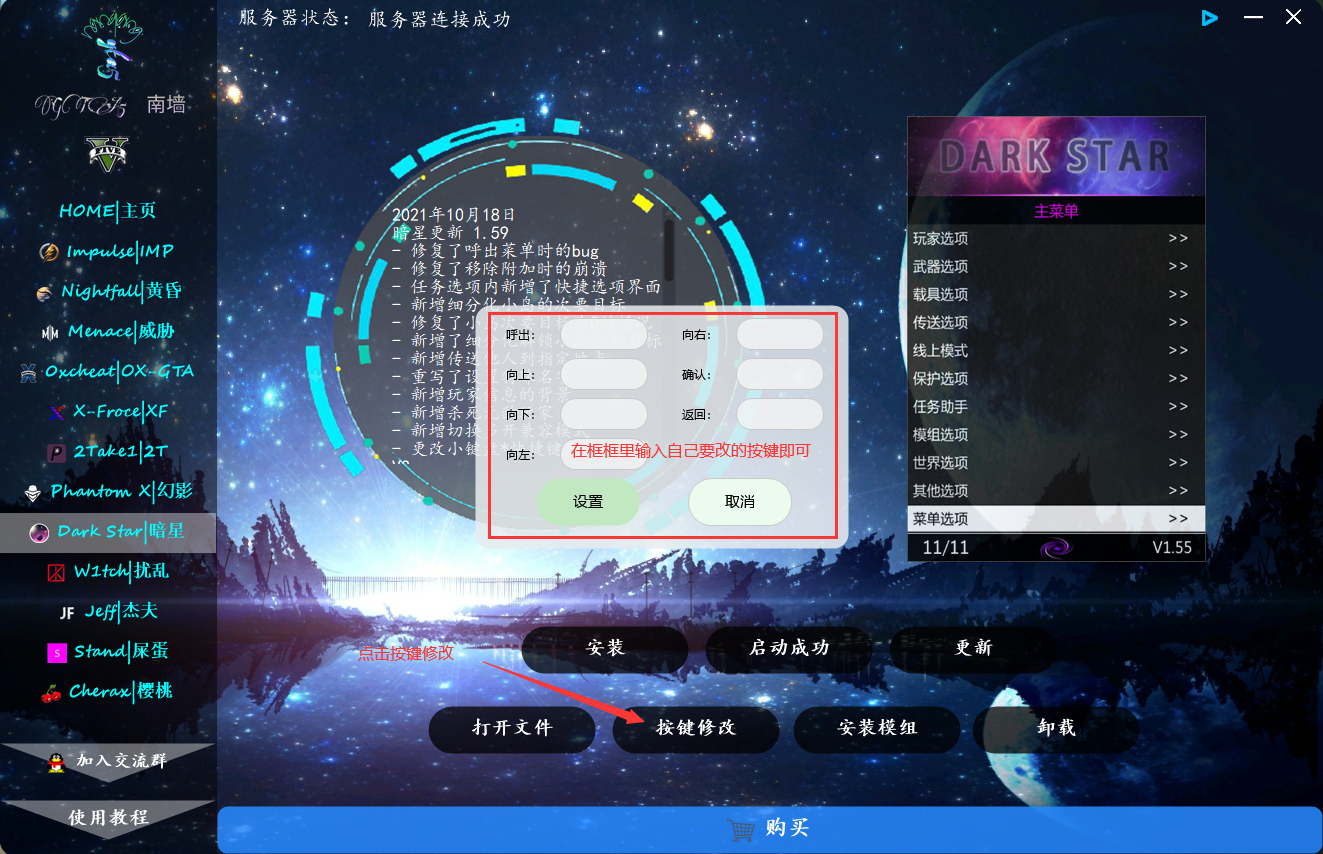Expand 玩家选项 via its >> arrow
Image resolution: width=1323 pixels, height=854 pixels.
[1178, 239]
